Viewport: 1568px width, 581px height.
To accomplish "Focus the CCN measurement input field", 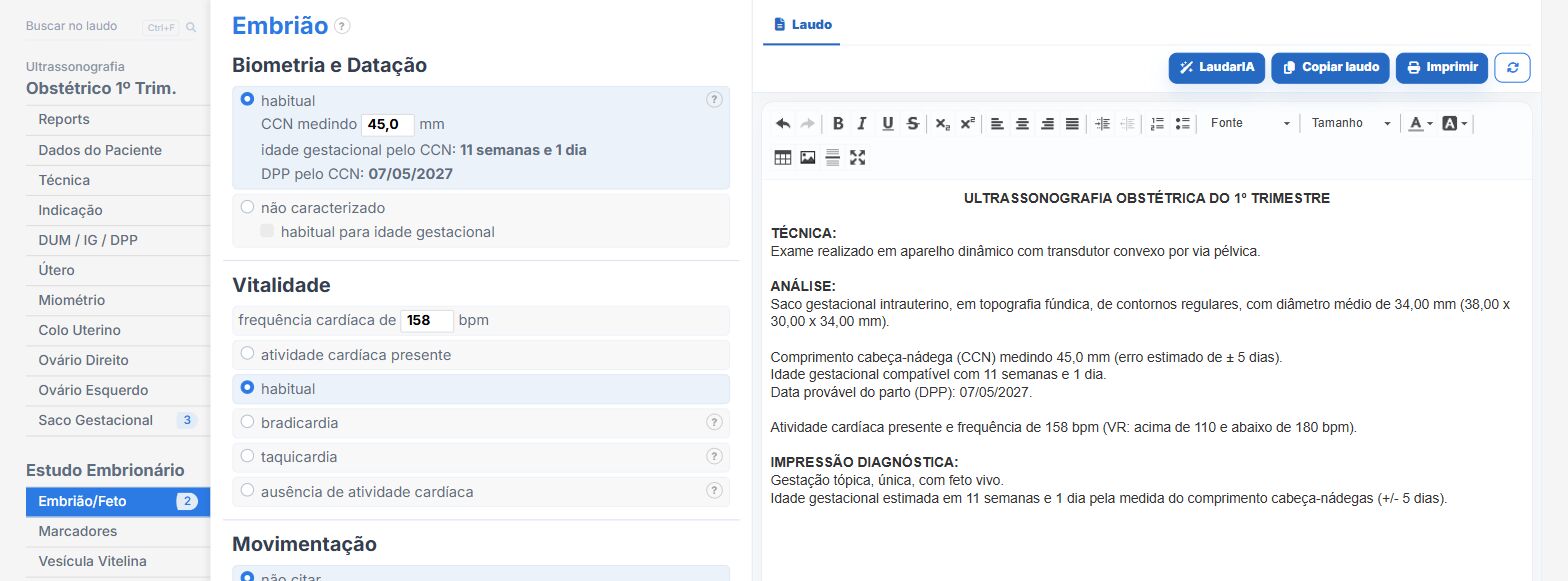I will pyautogui.click(x=387, y=124).
